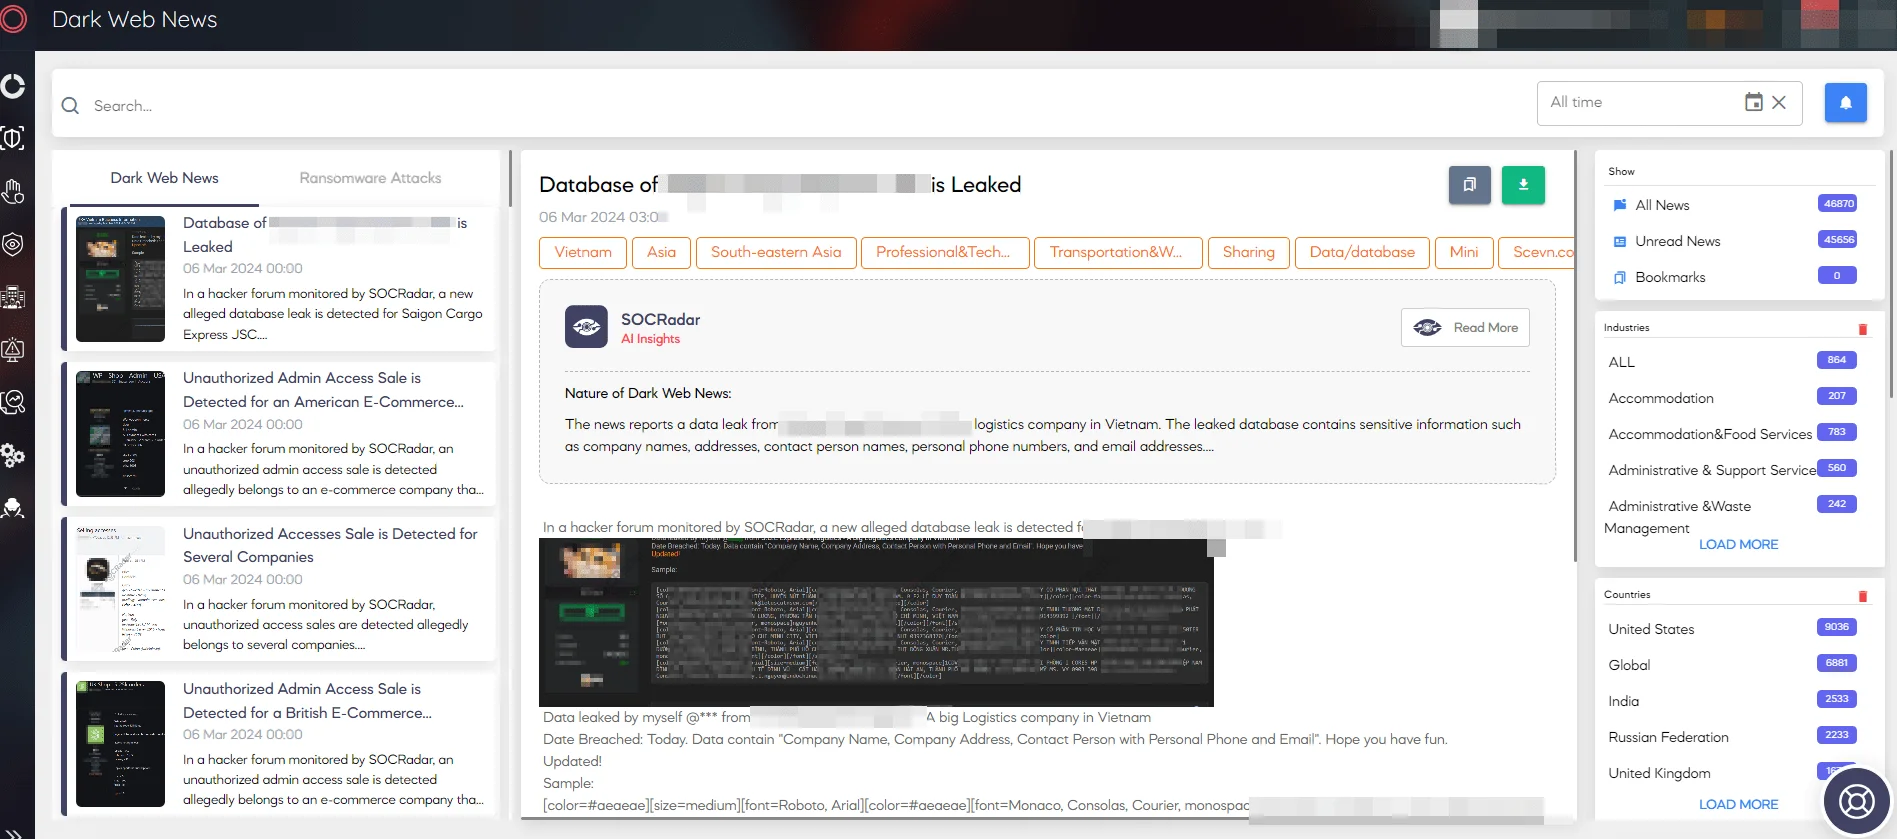Open the dashboard donut-chart sidebar icon
Viewport: 1897px width, 839px height.
click(x=13, y=86)
